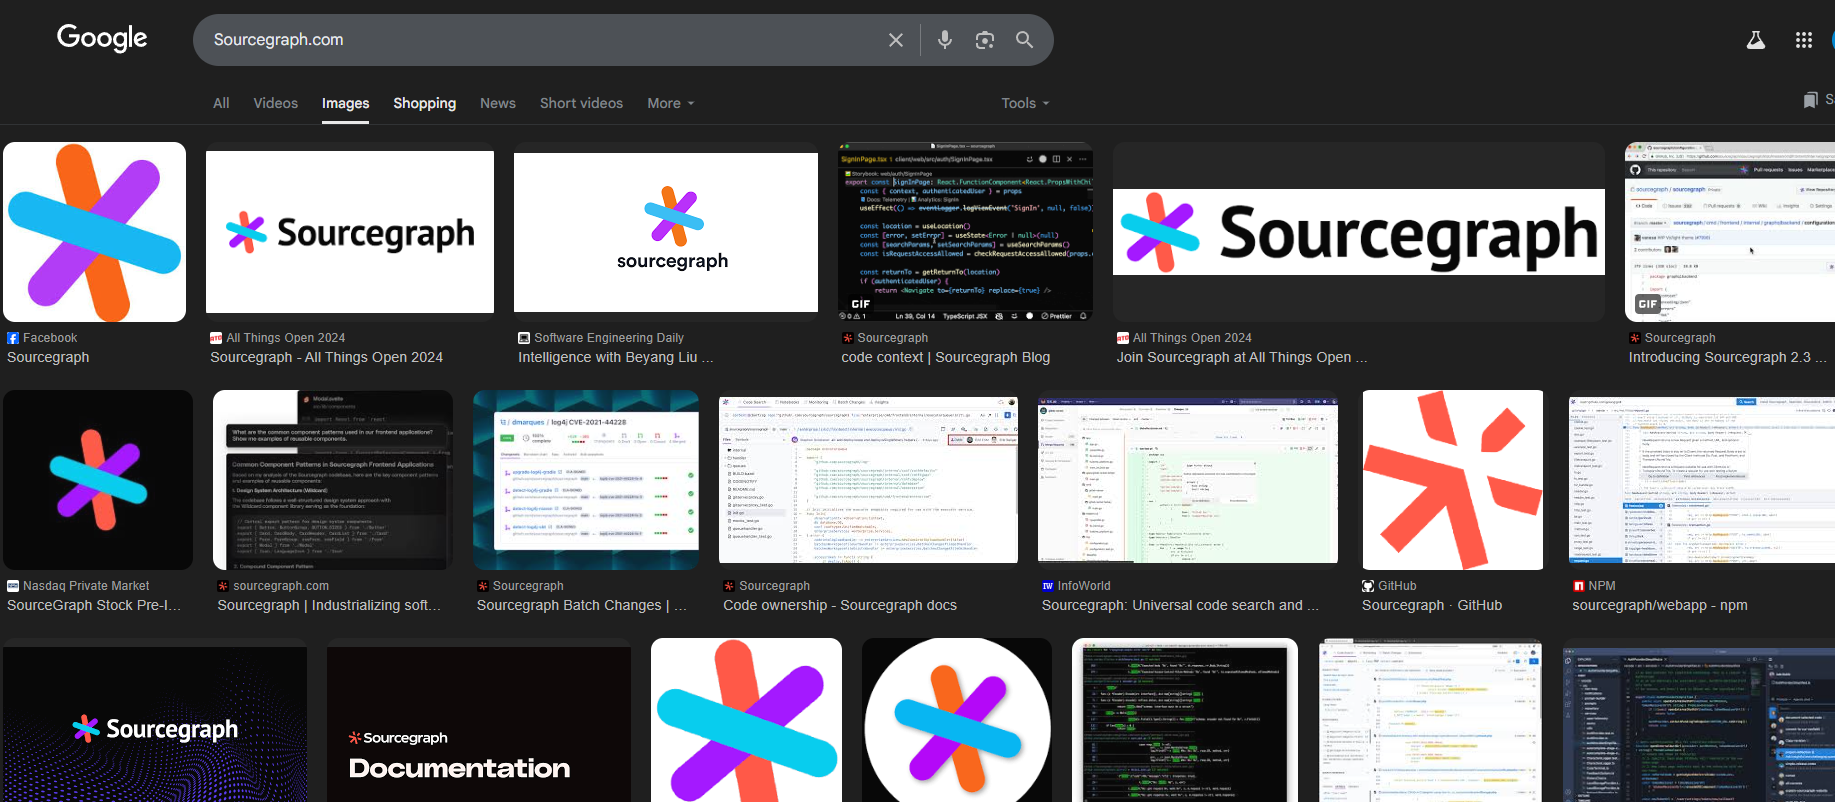
Task: Click Intelligence with Beyang Liu title link
Action: pos(616,358)
